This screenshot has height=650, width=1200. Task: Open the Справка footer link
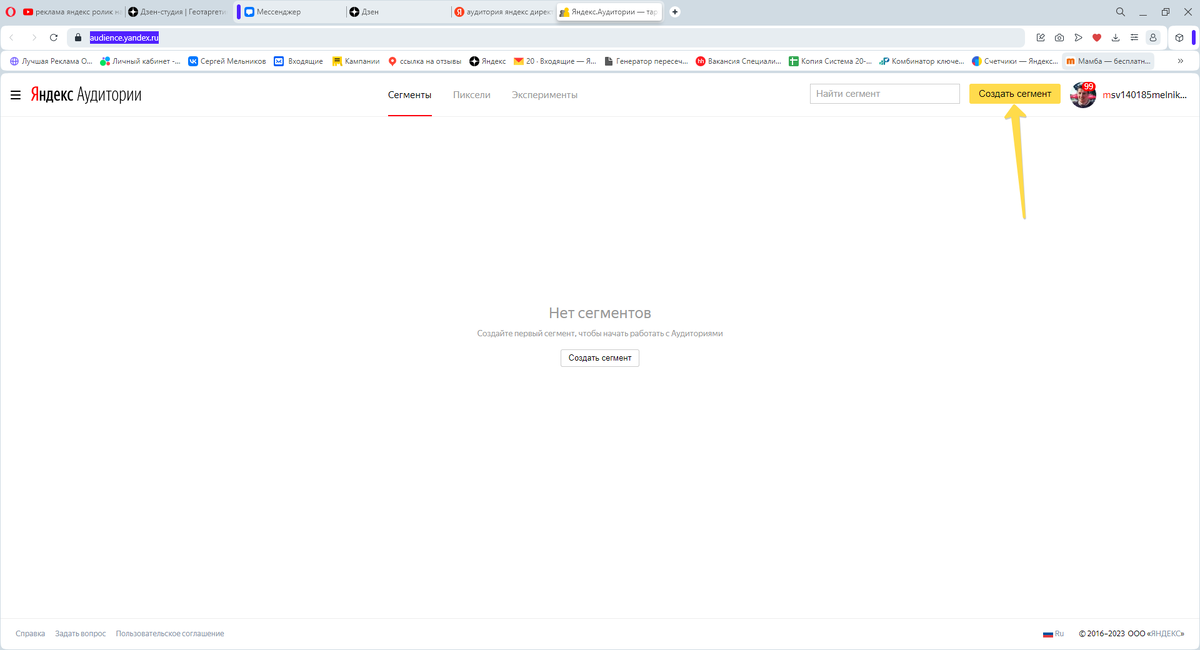click(x=30, y=634)
